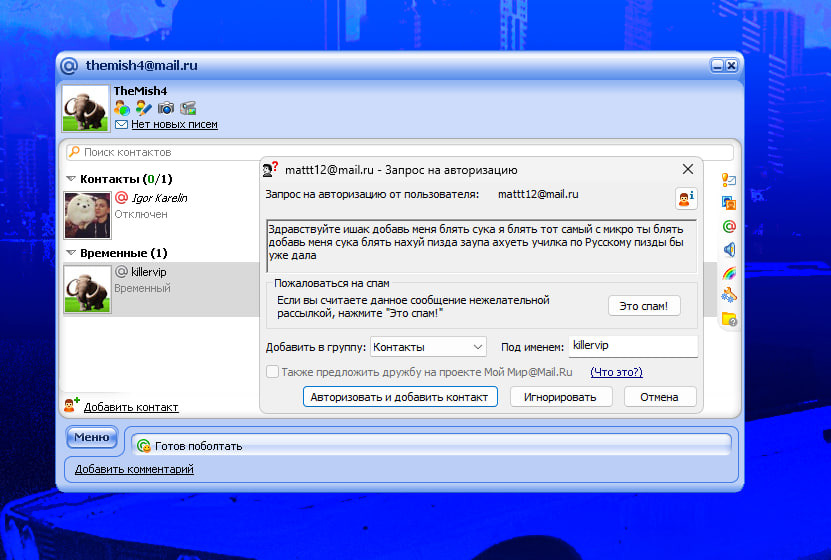View sender's profile info icon in dialog
The width and height of the screenshot is (831, 560).
(x=686, y=197)
